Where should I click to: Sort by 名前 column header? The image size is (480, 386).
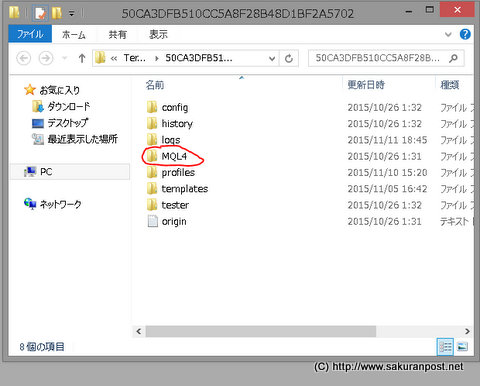click(x=155, y=85)
